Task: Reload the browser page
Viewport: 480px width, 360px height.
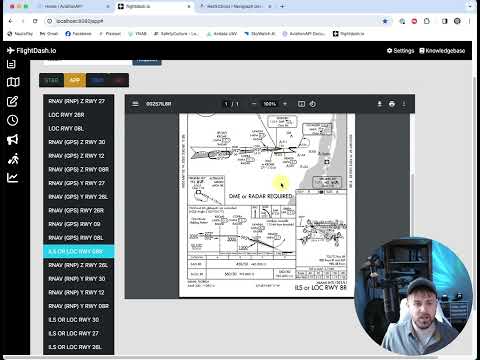Action: coord(35,21)
